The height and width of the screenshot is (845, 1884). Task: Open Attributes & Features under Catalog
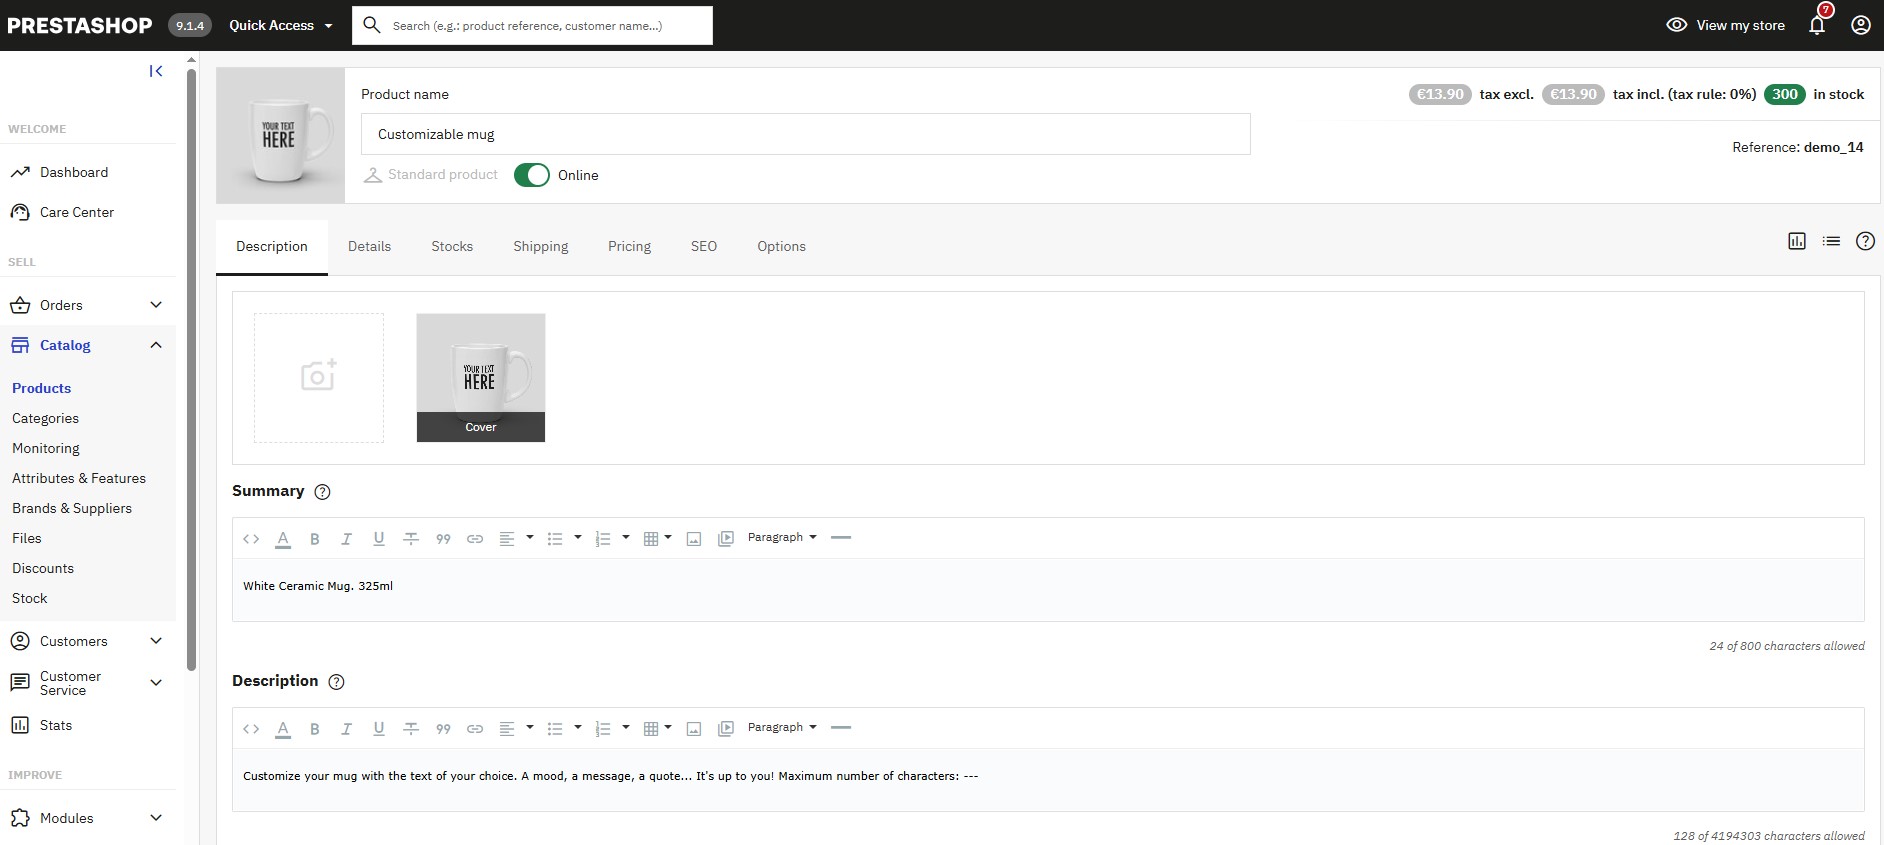pyautogui.click(x=79, y=478)
